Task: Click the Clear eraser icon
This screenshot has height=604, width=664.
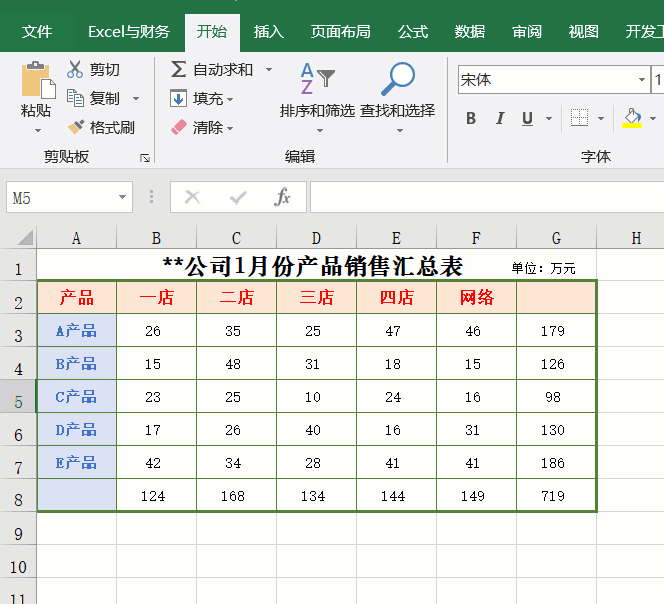Action: coord(178,127)
